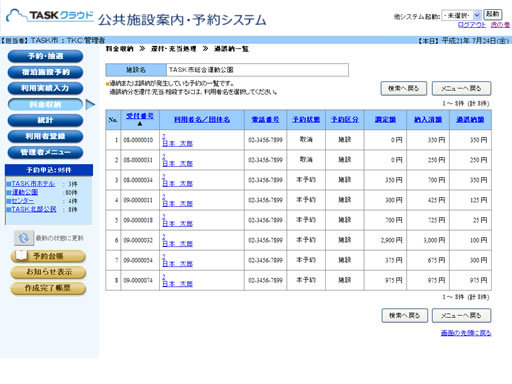Open the 予約台帳 book button
This screenshot has height=384, width=512.
click(x=48, y=256)
